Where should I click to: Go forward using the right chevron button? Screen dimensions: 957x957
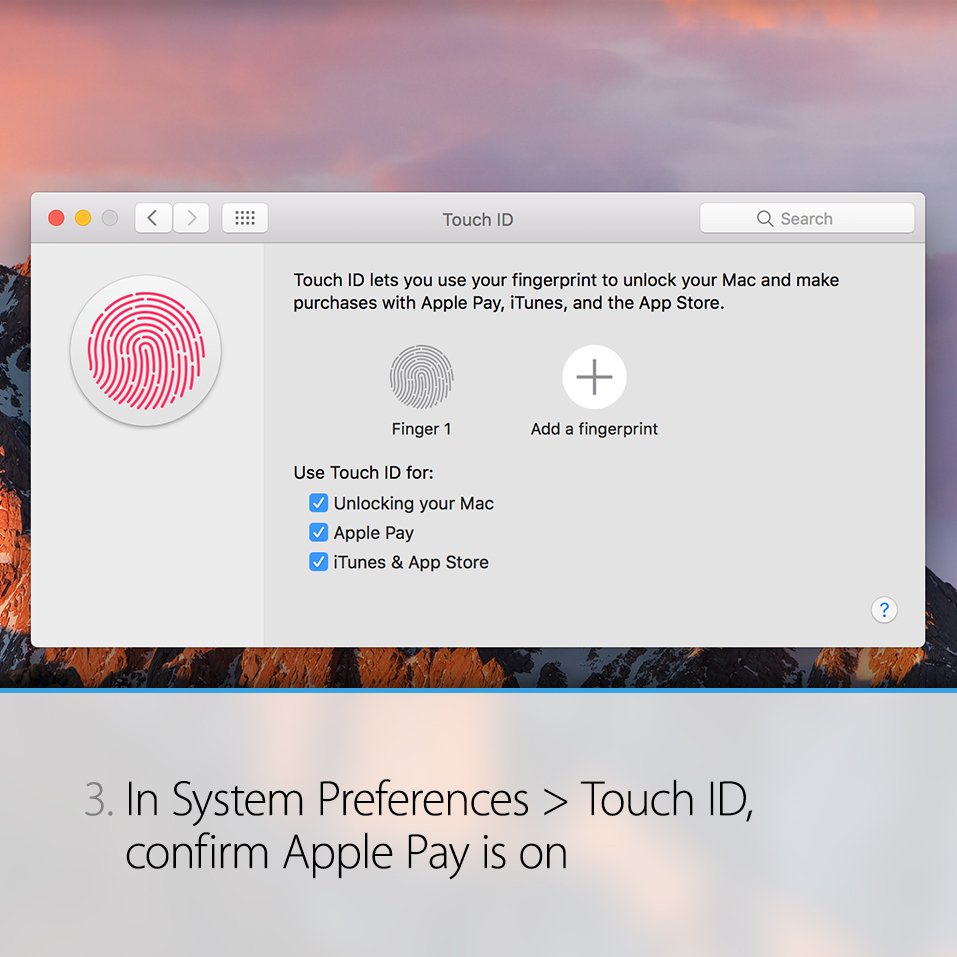[191, 218]
